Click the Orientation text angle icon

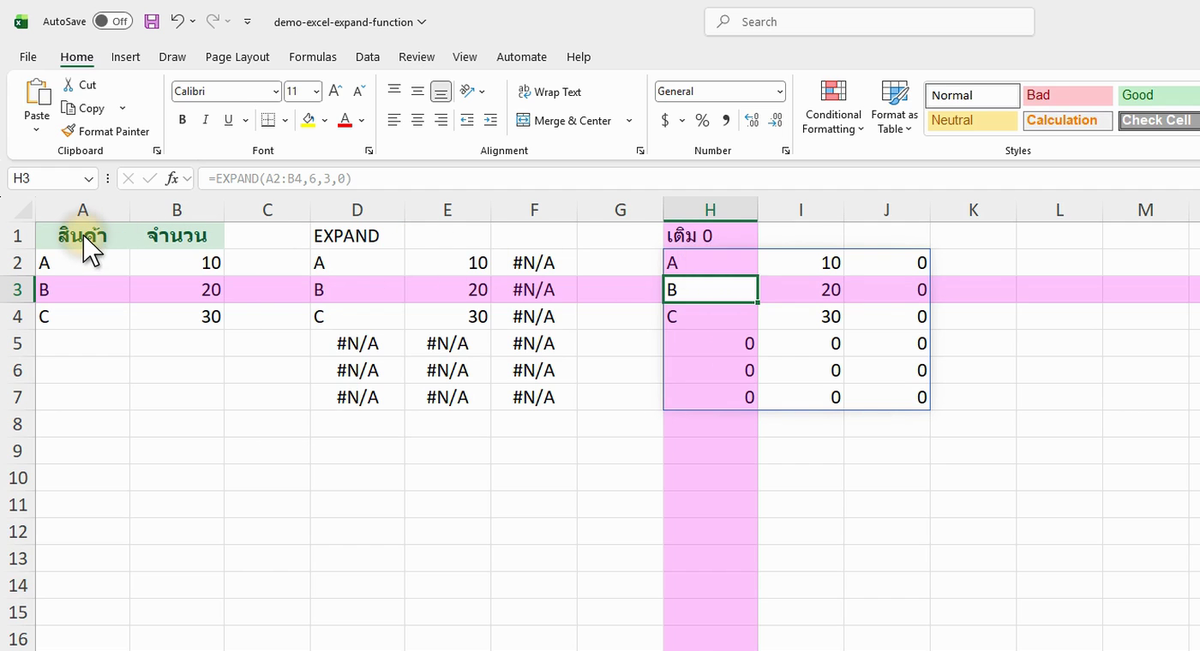pyautogui.click(x=467, y=91)
